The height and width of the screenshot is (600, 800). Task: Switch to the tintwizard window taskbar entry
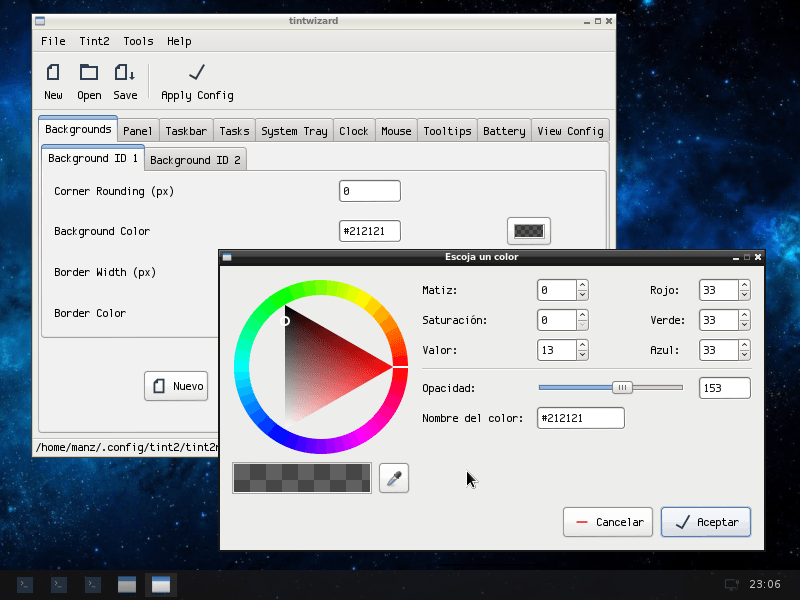pos(127,585)
